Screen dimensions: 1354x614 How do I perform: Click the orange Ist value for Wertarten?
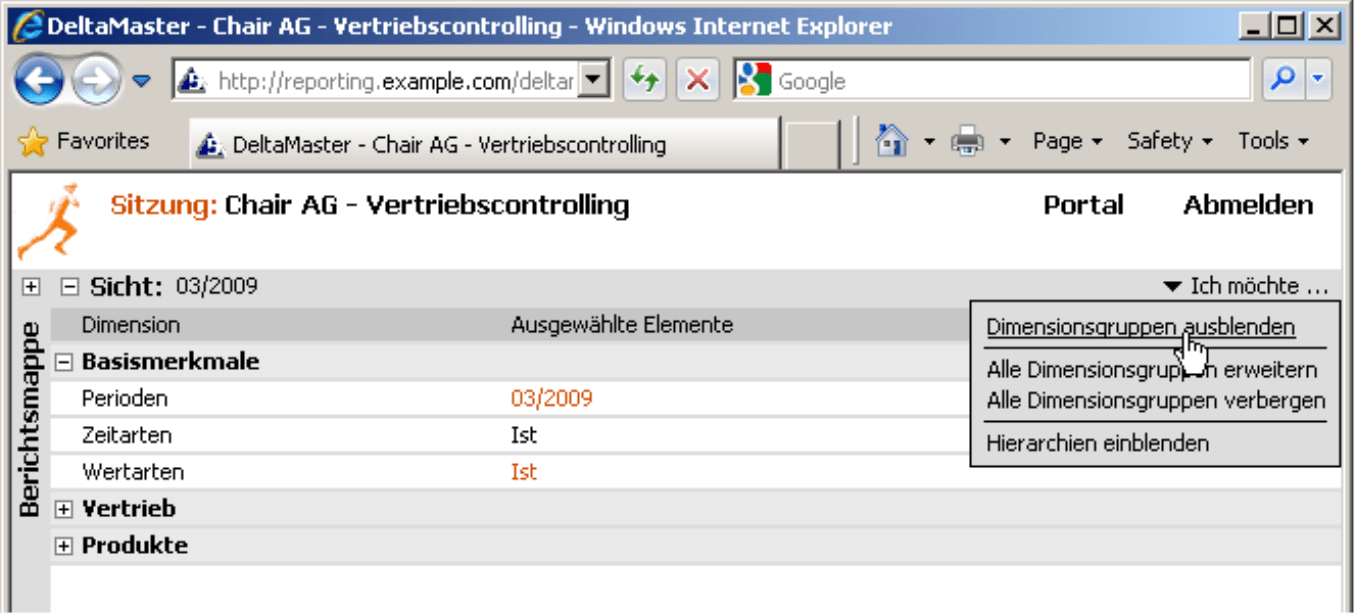[524, 472]
